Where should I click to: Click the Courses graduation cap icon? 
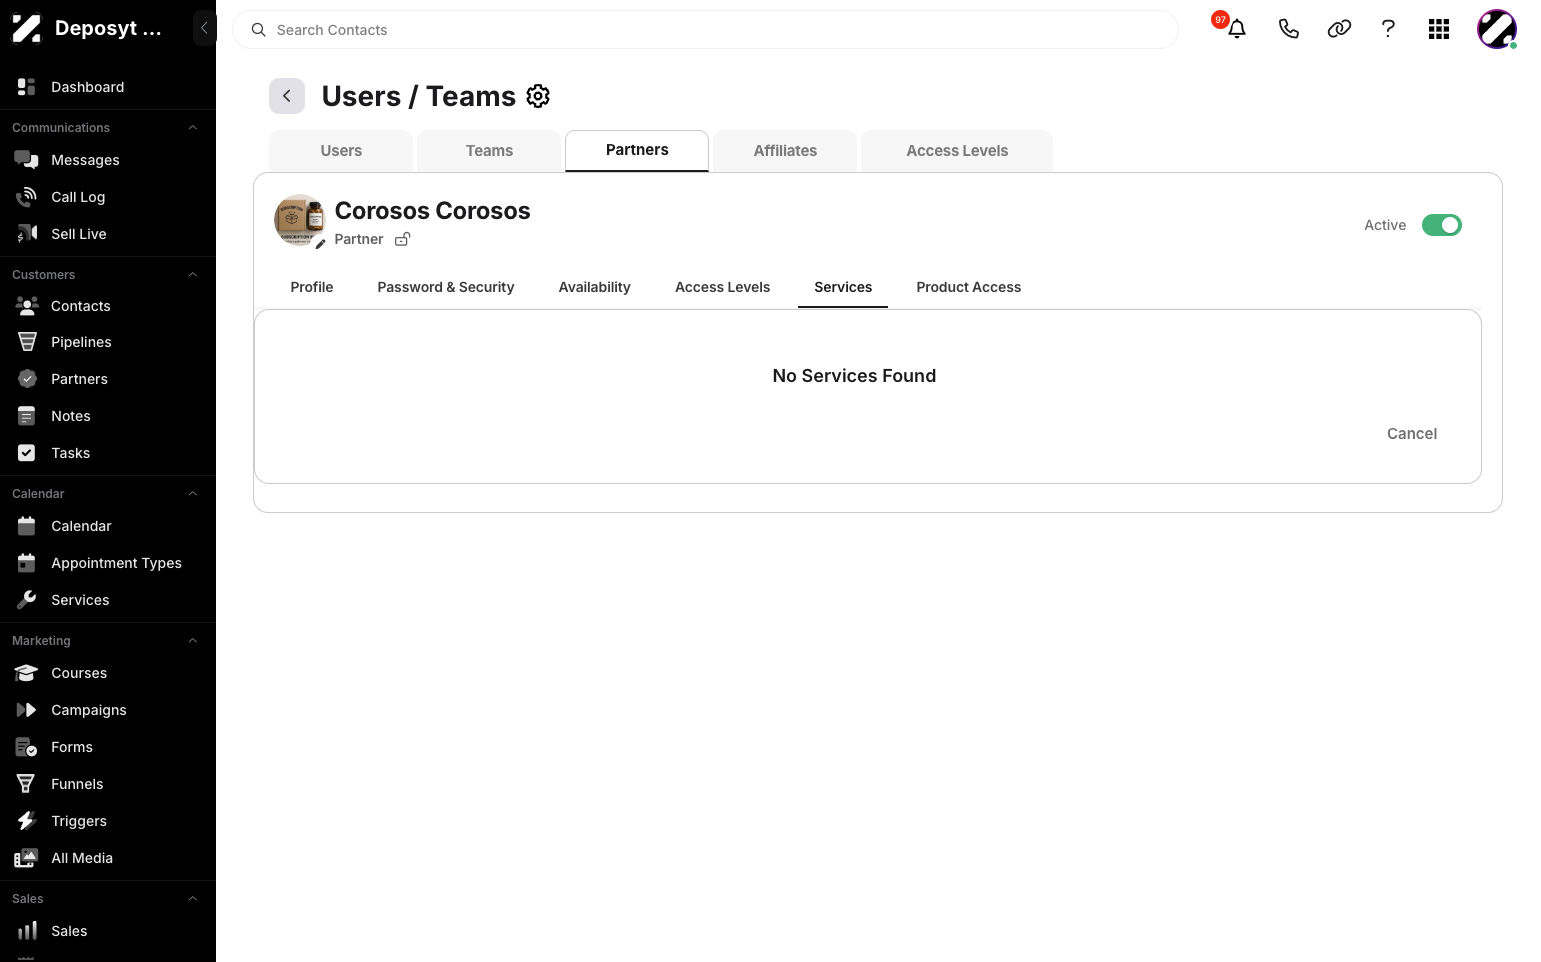pyautogui.click(x=27, y=673)
